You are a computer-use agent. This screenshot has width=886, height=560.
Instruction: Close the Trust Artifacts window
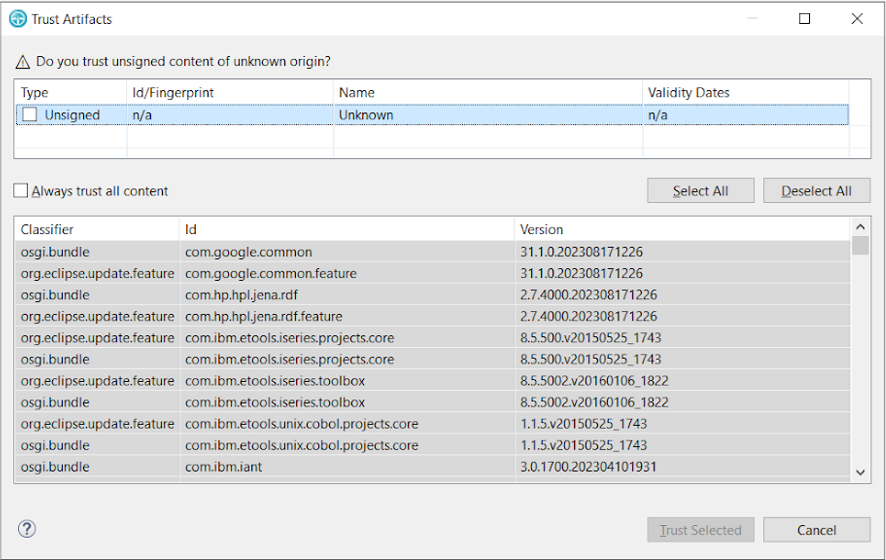[857, 19]
